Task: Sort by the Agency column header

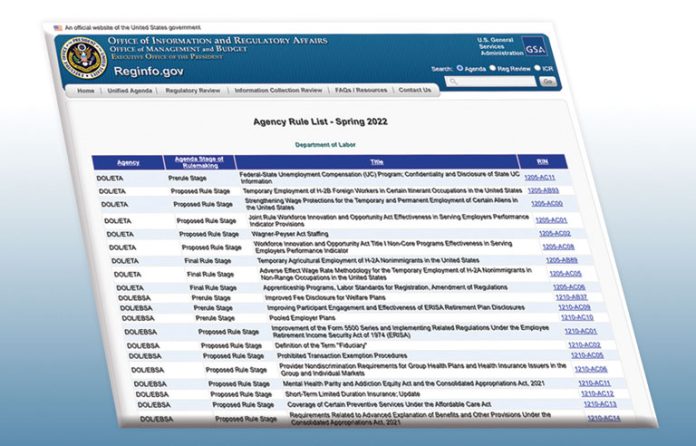Action: (x=128, y=163)
